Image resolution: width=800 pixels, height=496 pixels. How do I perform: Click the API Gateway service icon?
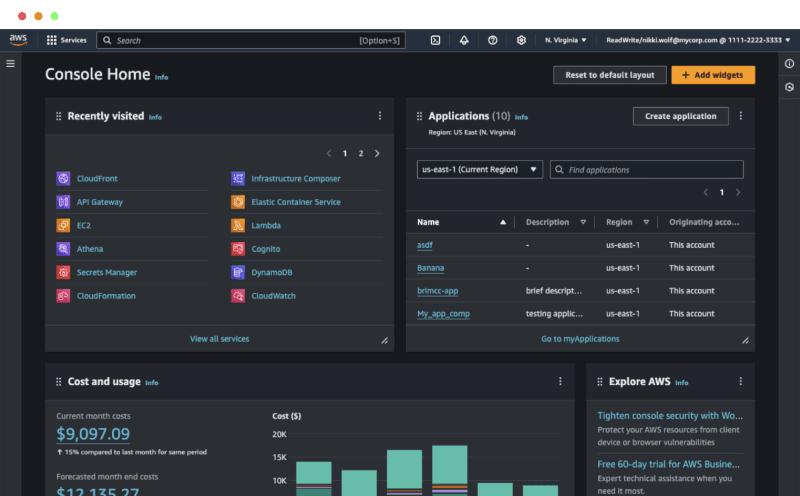coord(63,202)
